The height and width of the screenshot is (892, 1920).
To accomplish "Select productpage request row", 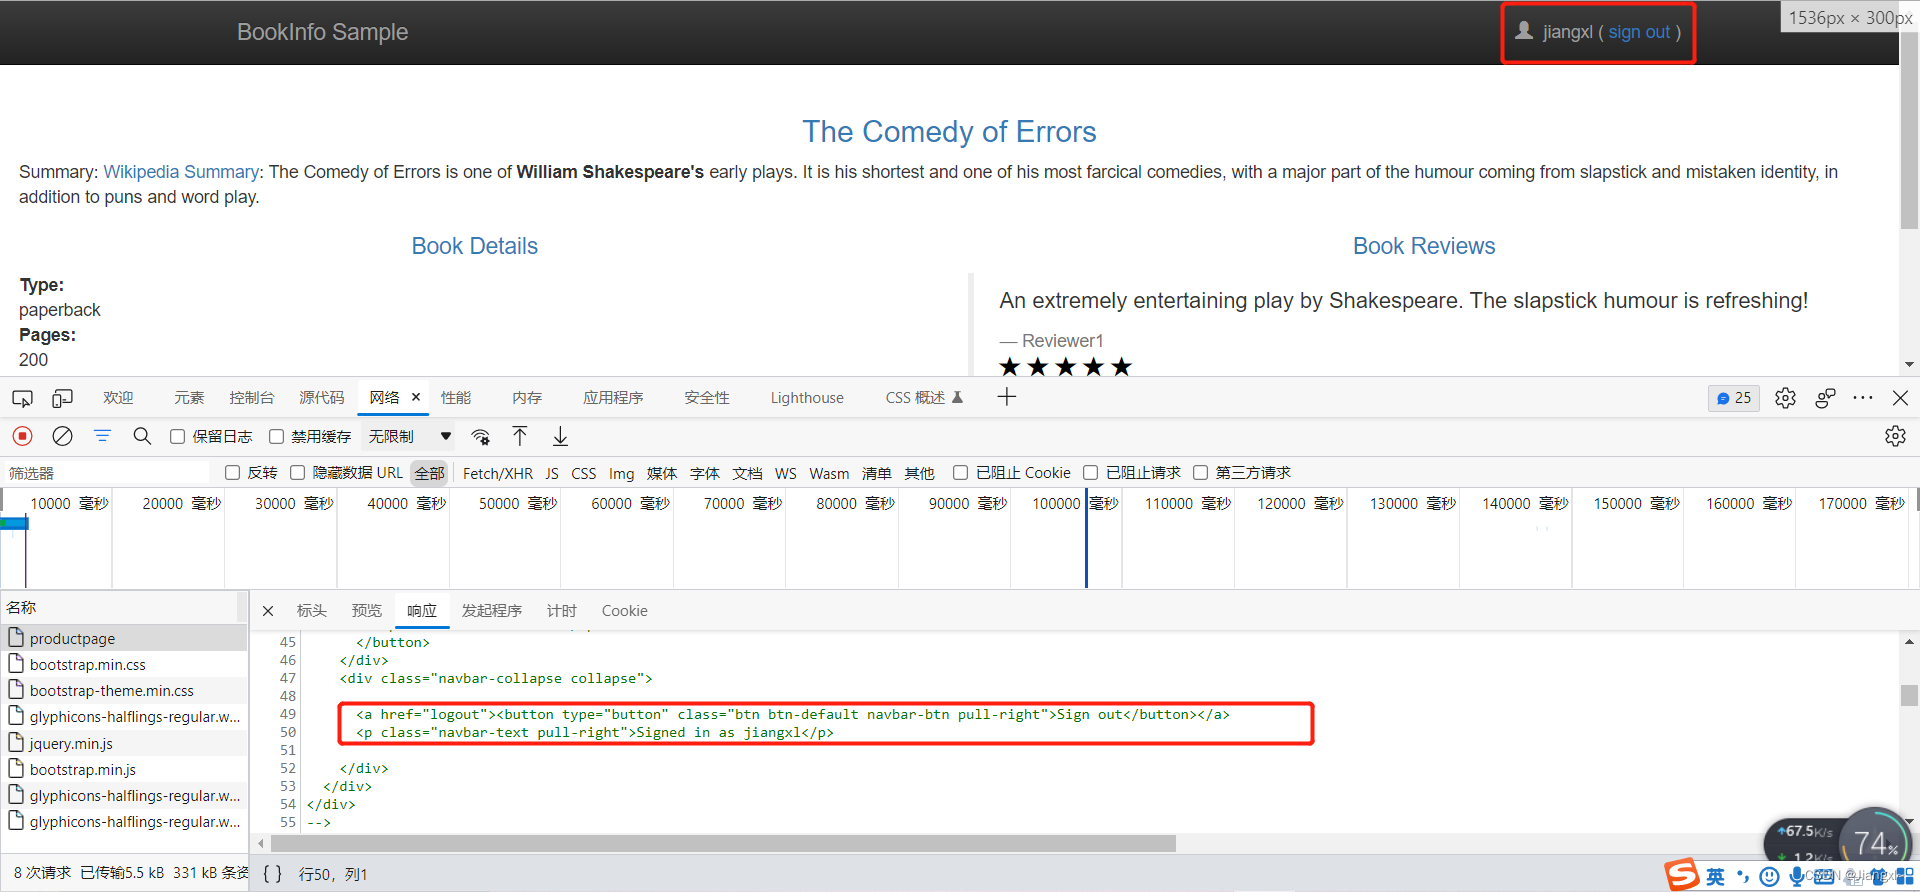I will pos(124,638).
